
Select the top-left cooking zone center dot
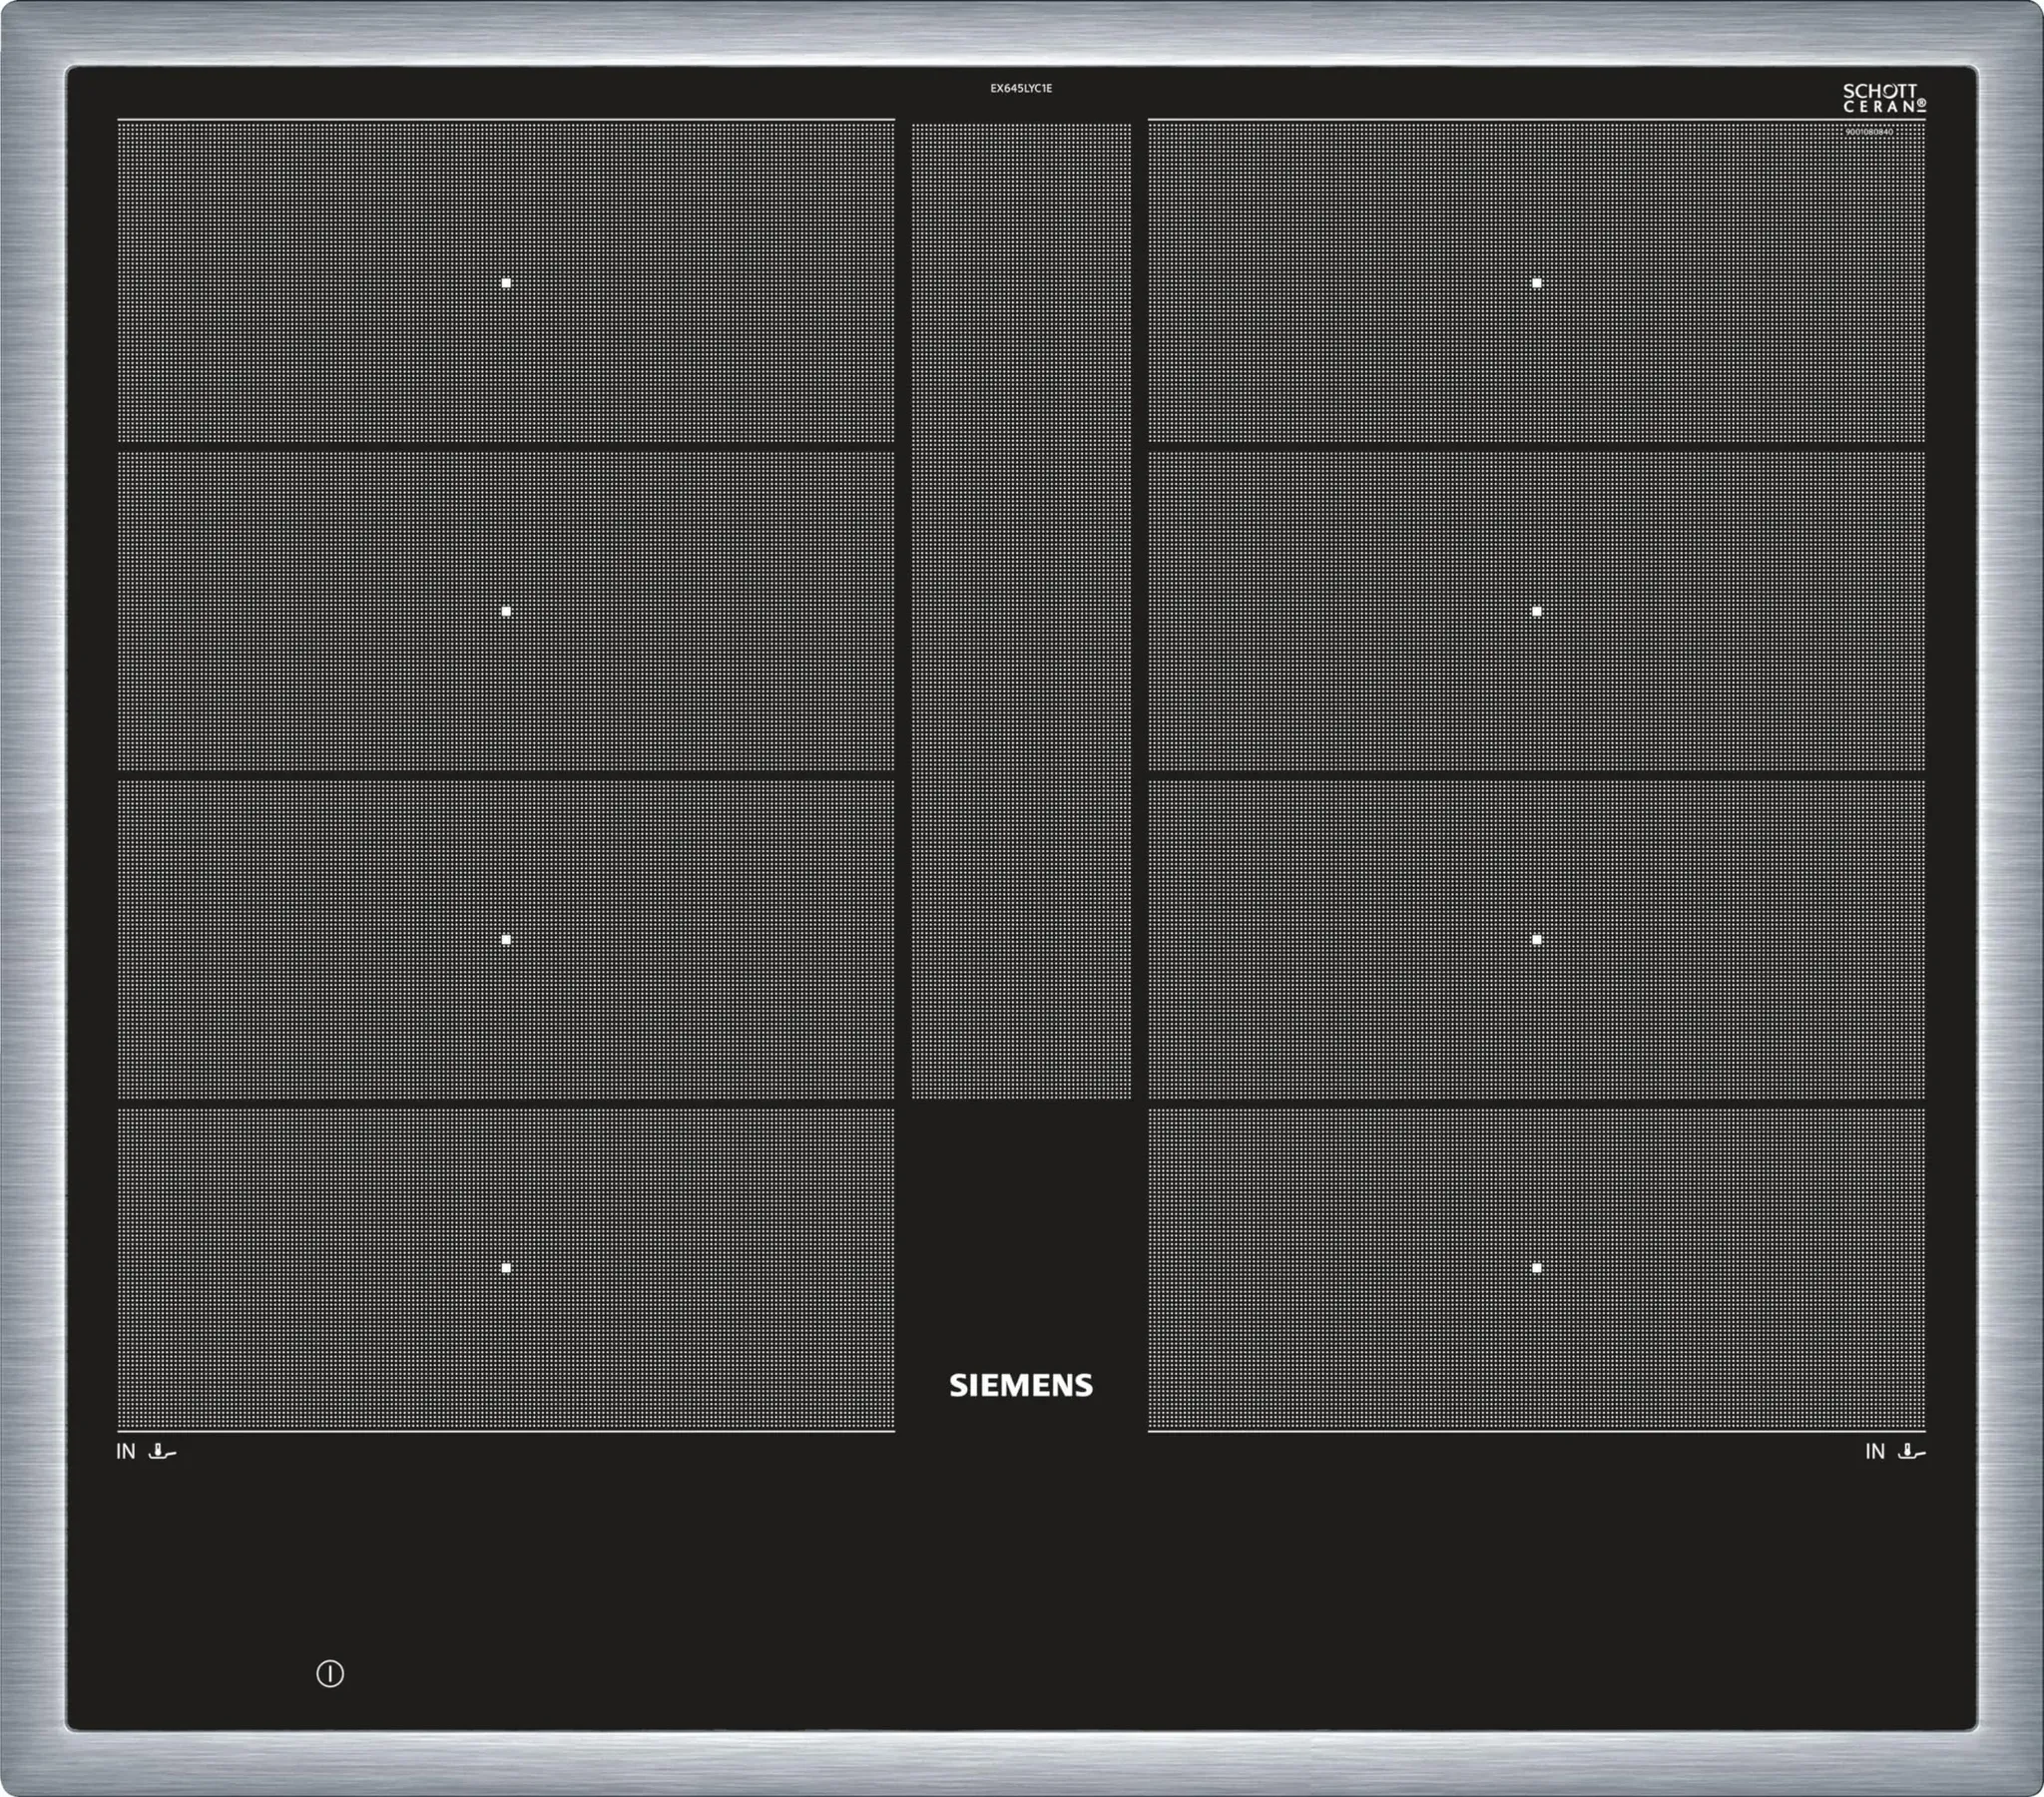pyautogui.click(x=506, y=283)
